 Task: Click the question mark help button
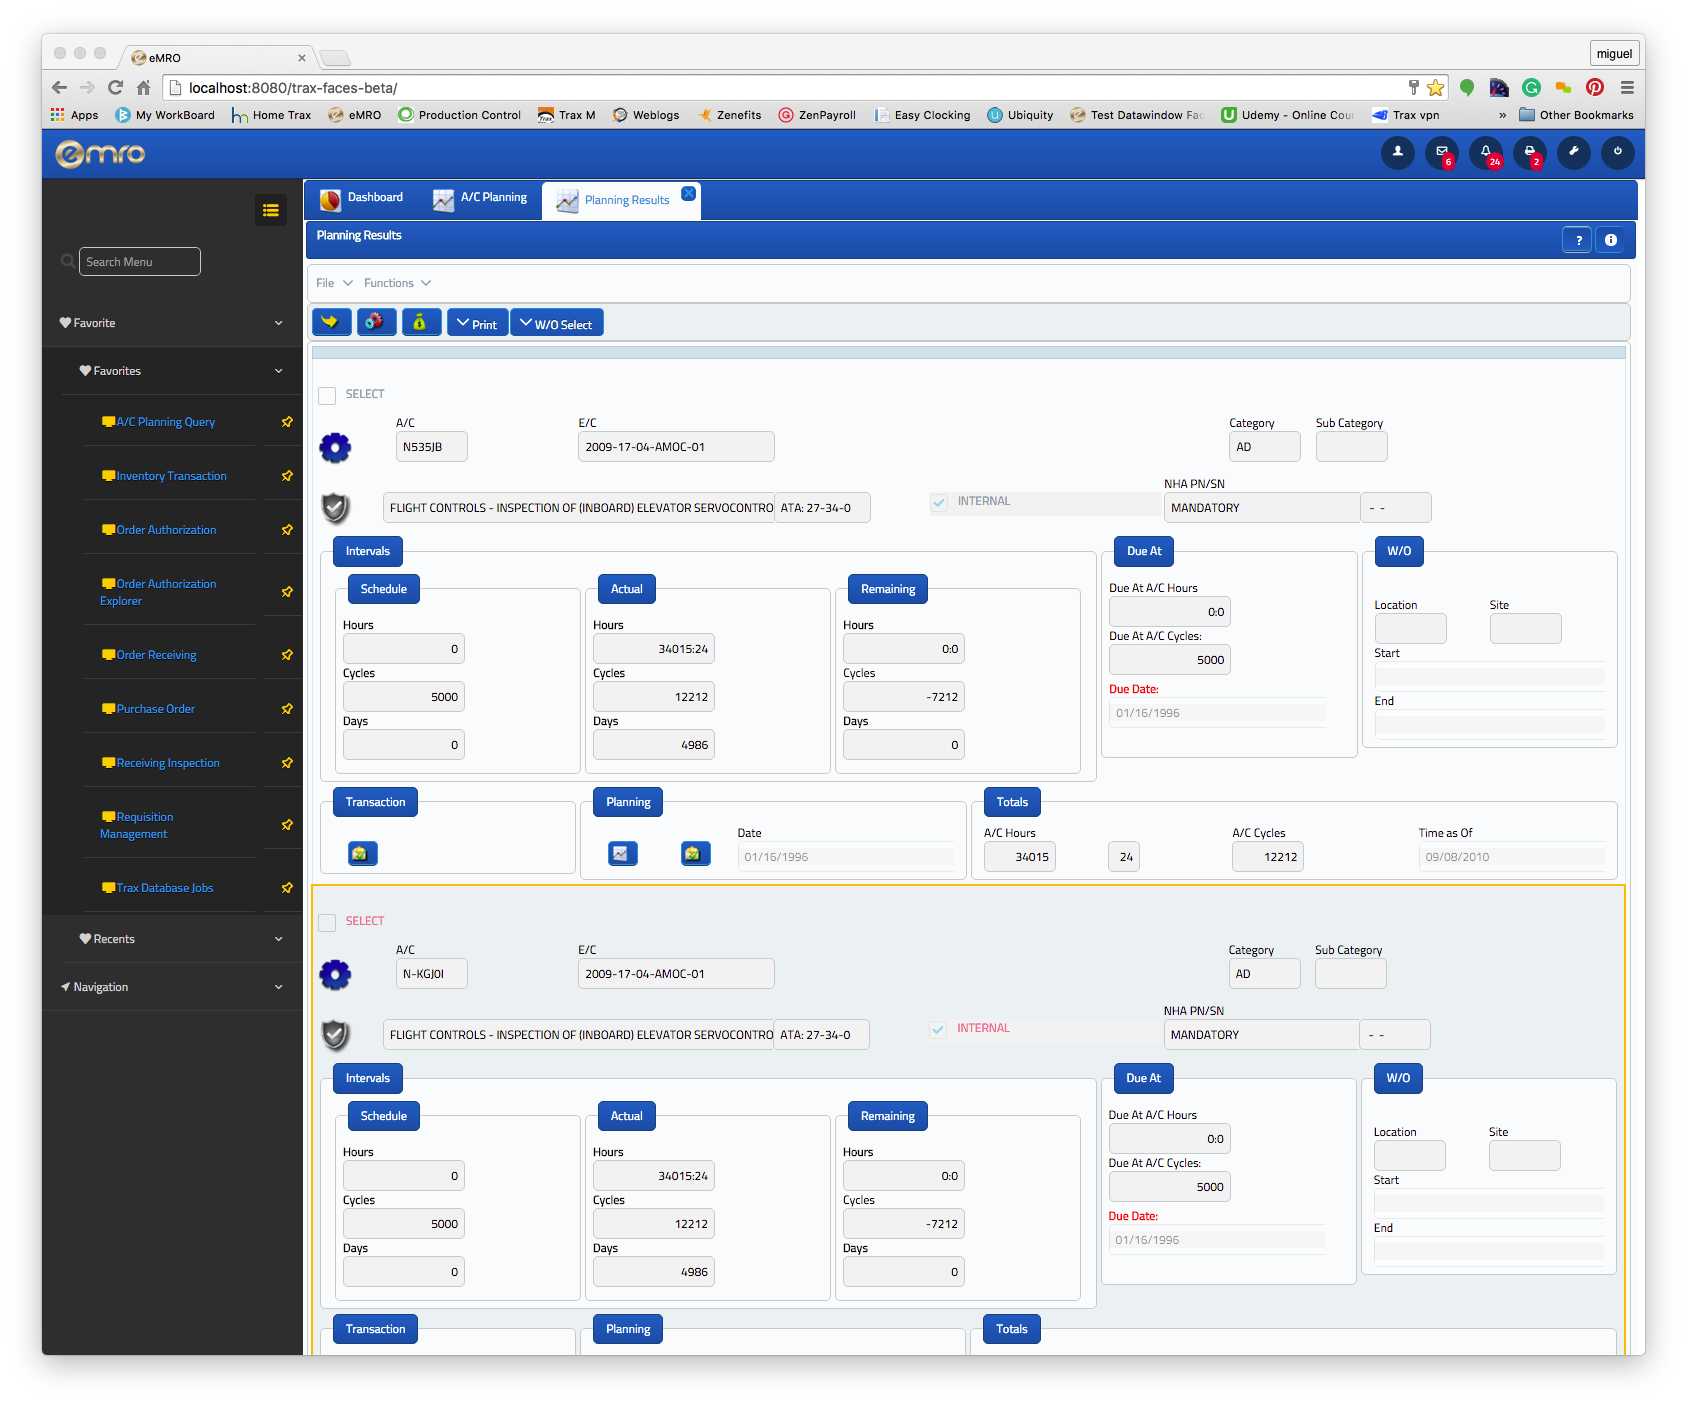pos(1578,240)
